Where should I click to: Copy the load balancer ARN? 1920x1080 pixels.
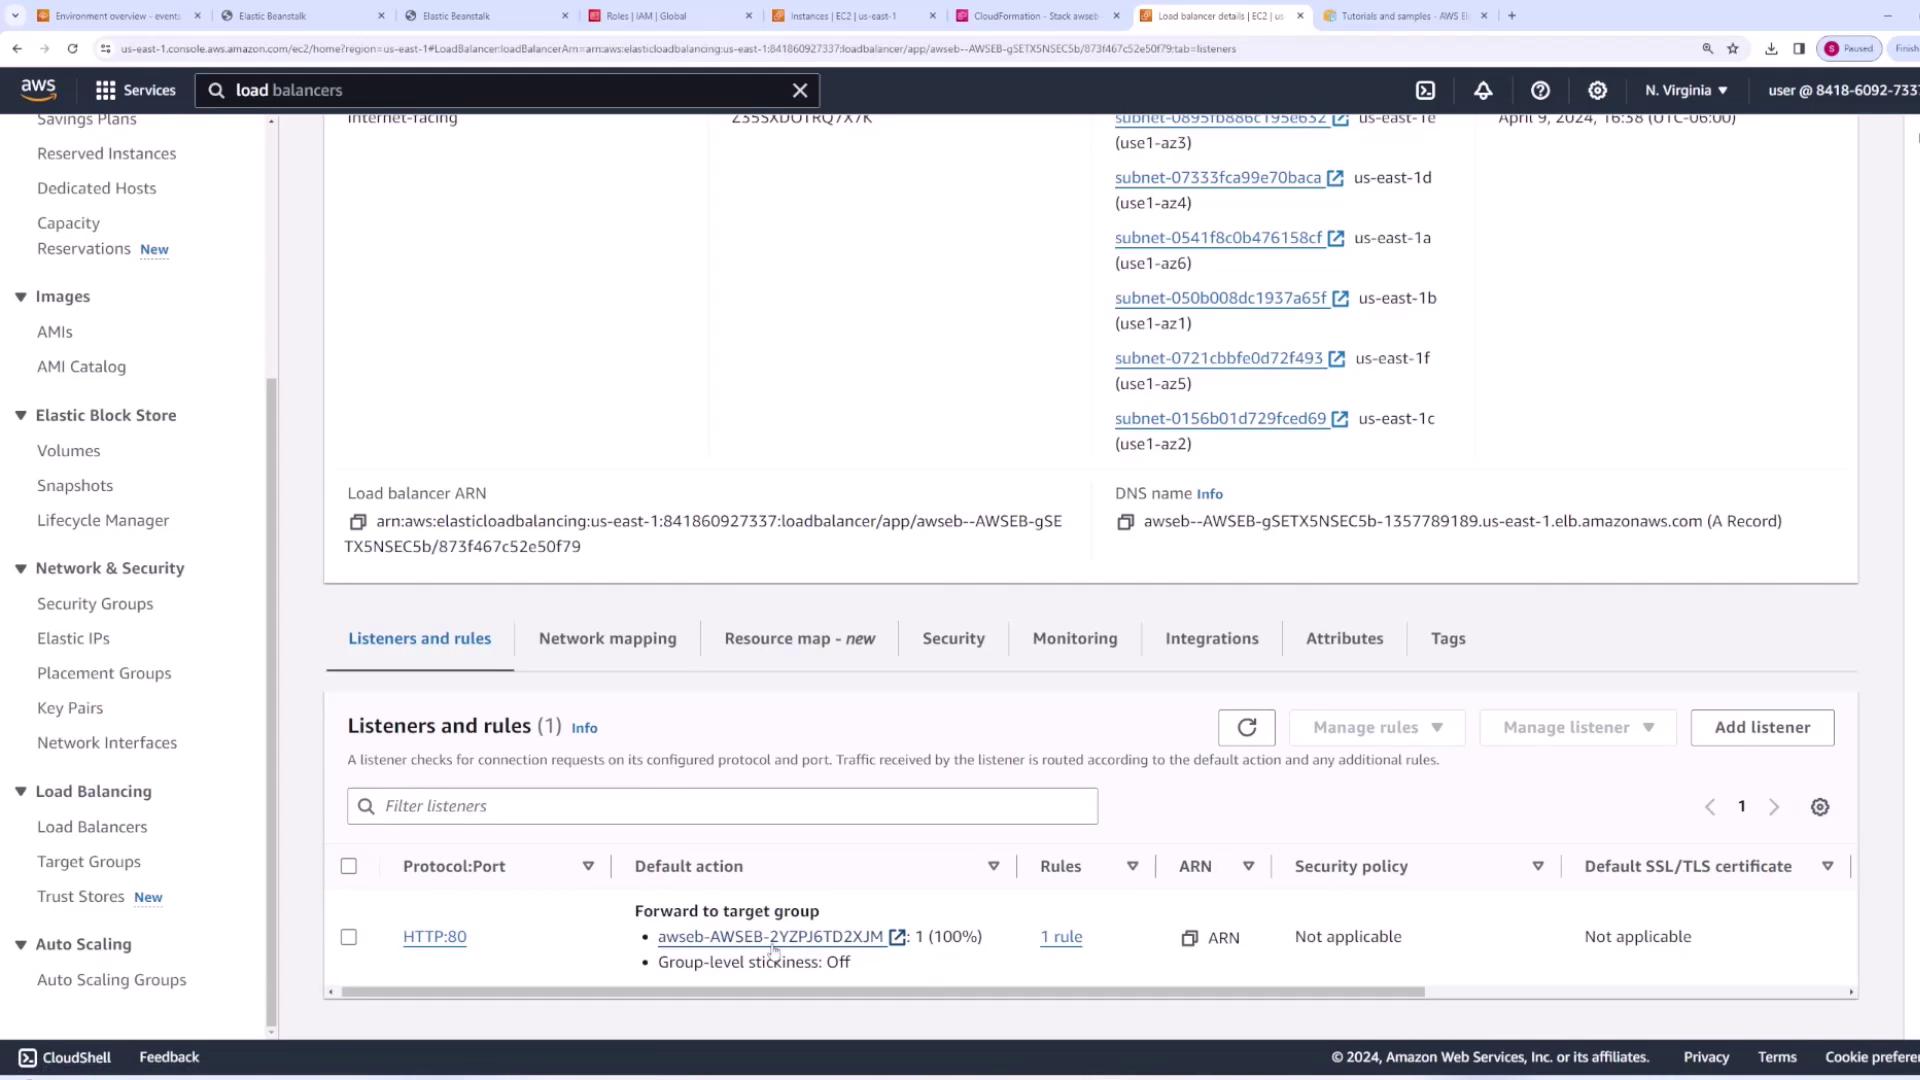[357, 522]
